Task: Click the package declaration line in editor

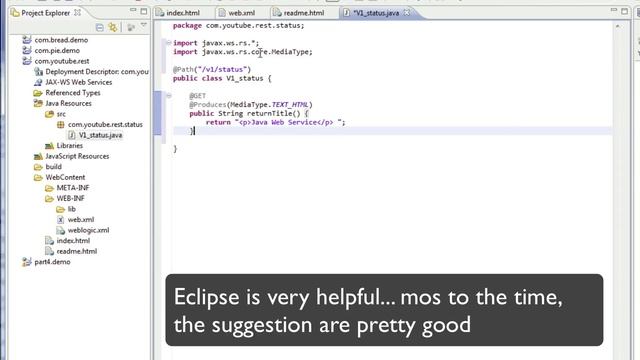Action: [x=238, y=26]
